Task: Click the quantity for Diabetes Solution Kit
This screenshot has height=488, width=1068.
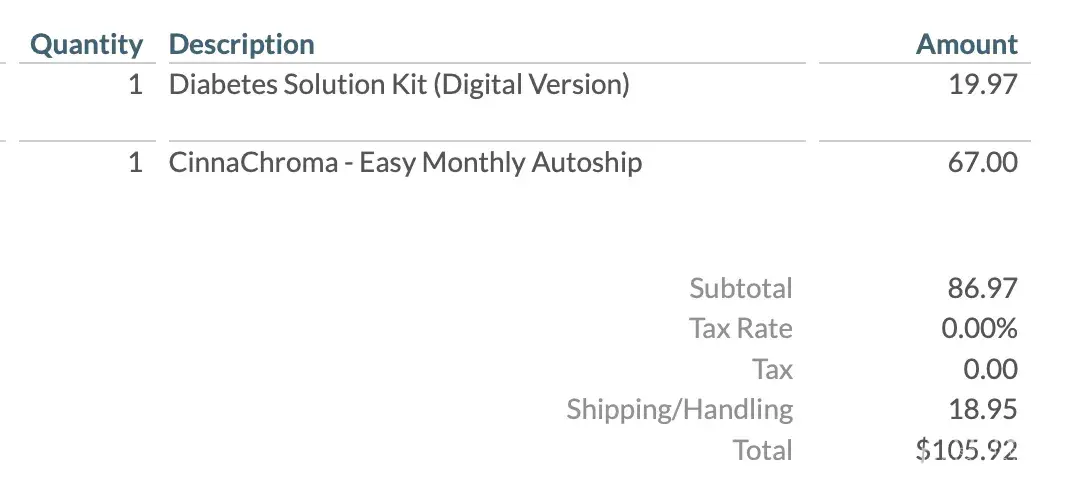Action: pos(135,85)
